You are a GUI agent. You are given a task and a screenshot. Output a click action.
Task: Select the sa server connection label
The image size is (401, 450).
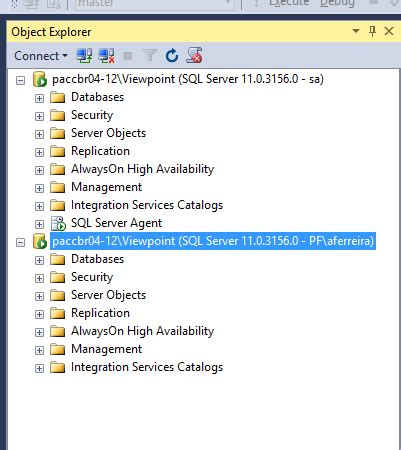click(188, 79)
